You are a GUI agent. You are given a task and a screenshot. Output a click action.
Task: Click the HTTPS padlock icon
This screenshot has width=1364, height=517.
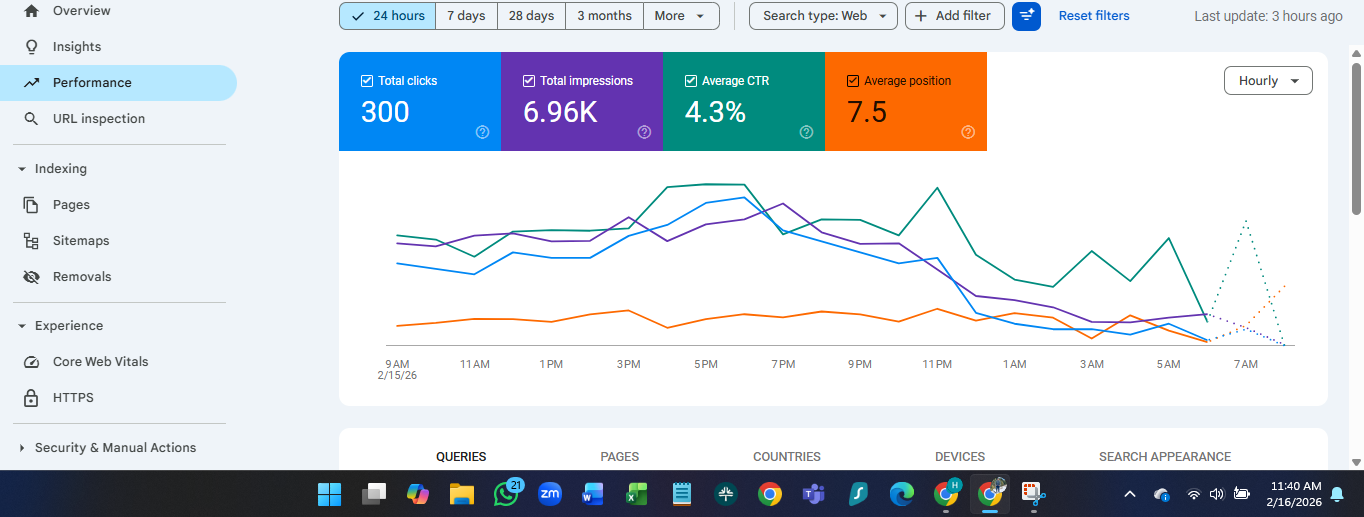click(x=32, y=398)
